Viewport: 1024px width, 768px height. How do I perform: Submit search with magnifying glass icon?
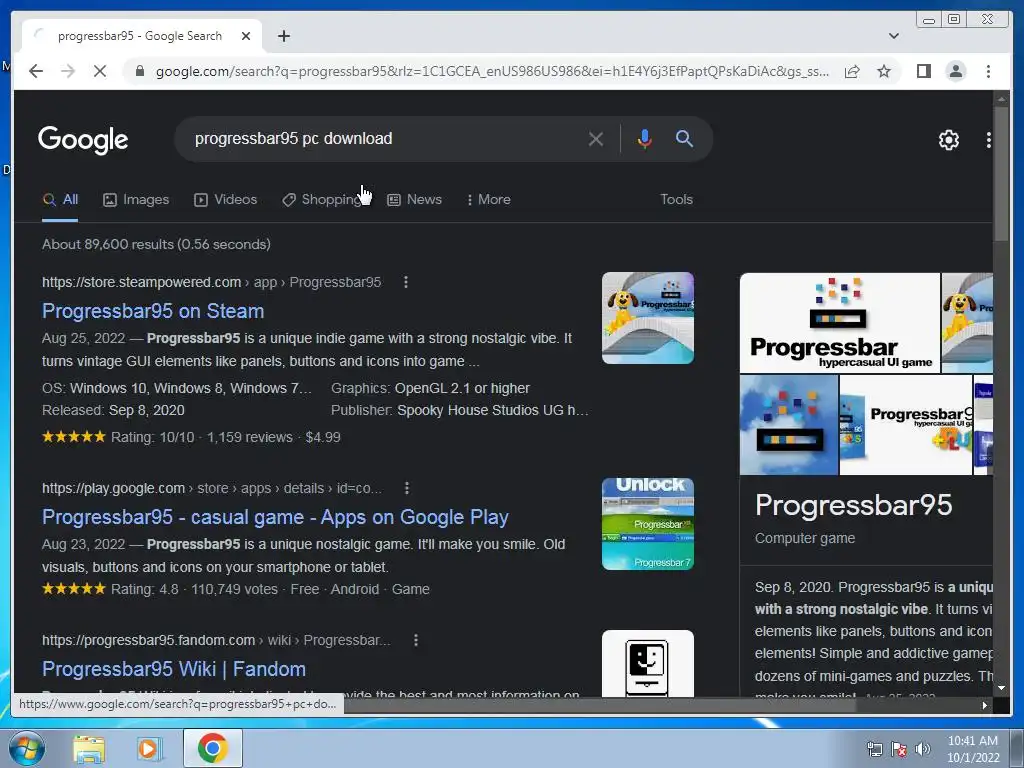(x=684, y=138)
